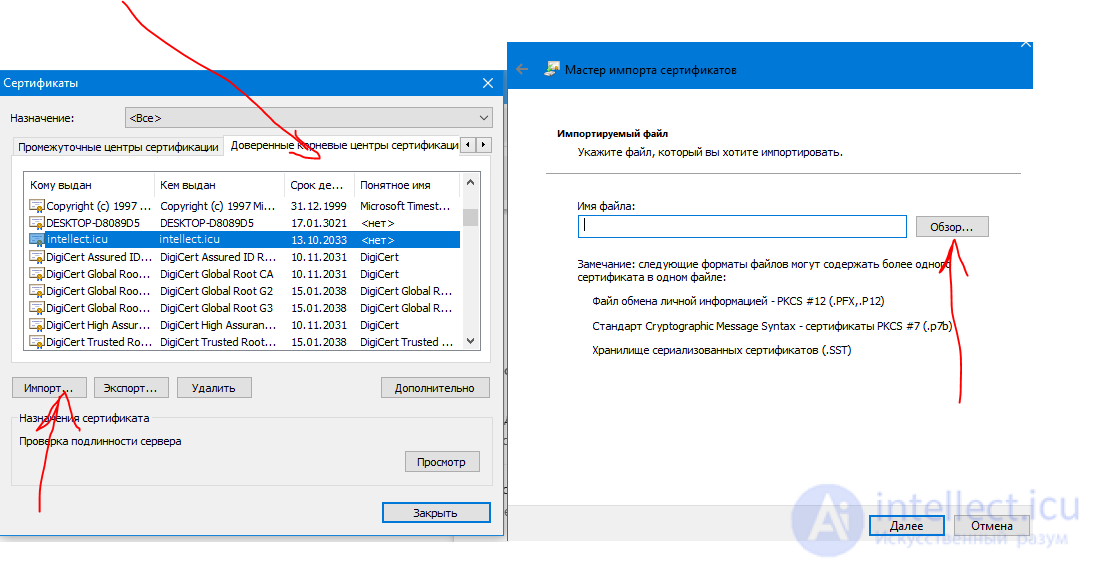Viewport: 1097px width, 569px height.
Task: Click the Далее button in wizard
Action: 907,526
